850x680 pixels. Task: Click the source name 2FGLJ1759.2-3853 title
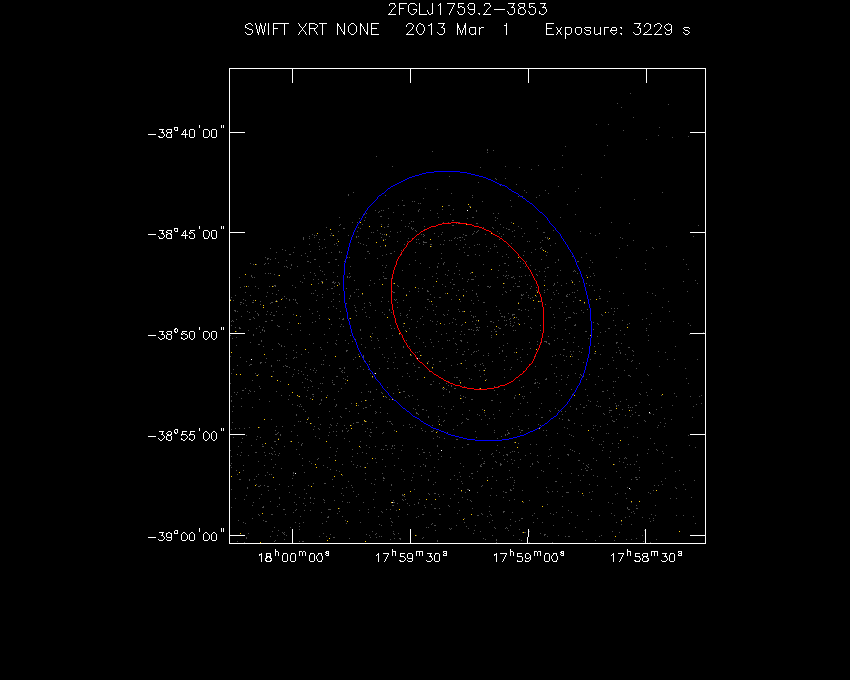(x=467, y=9)
